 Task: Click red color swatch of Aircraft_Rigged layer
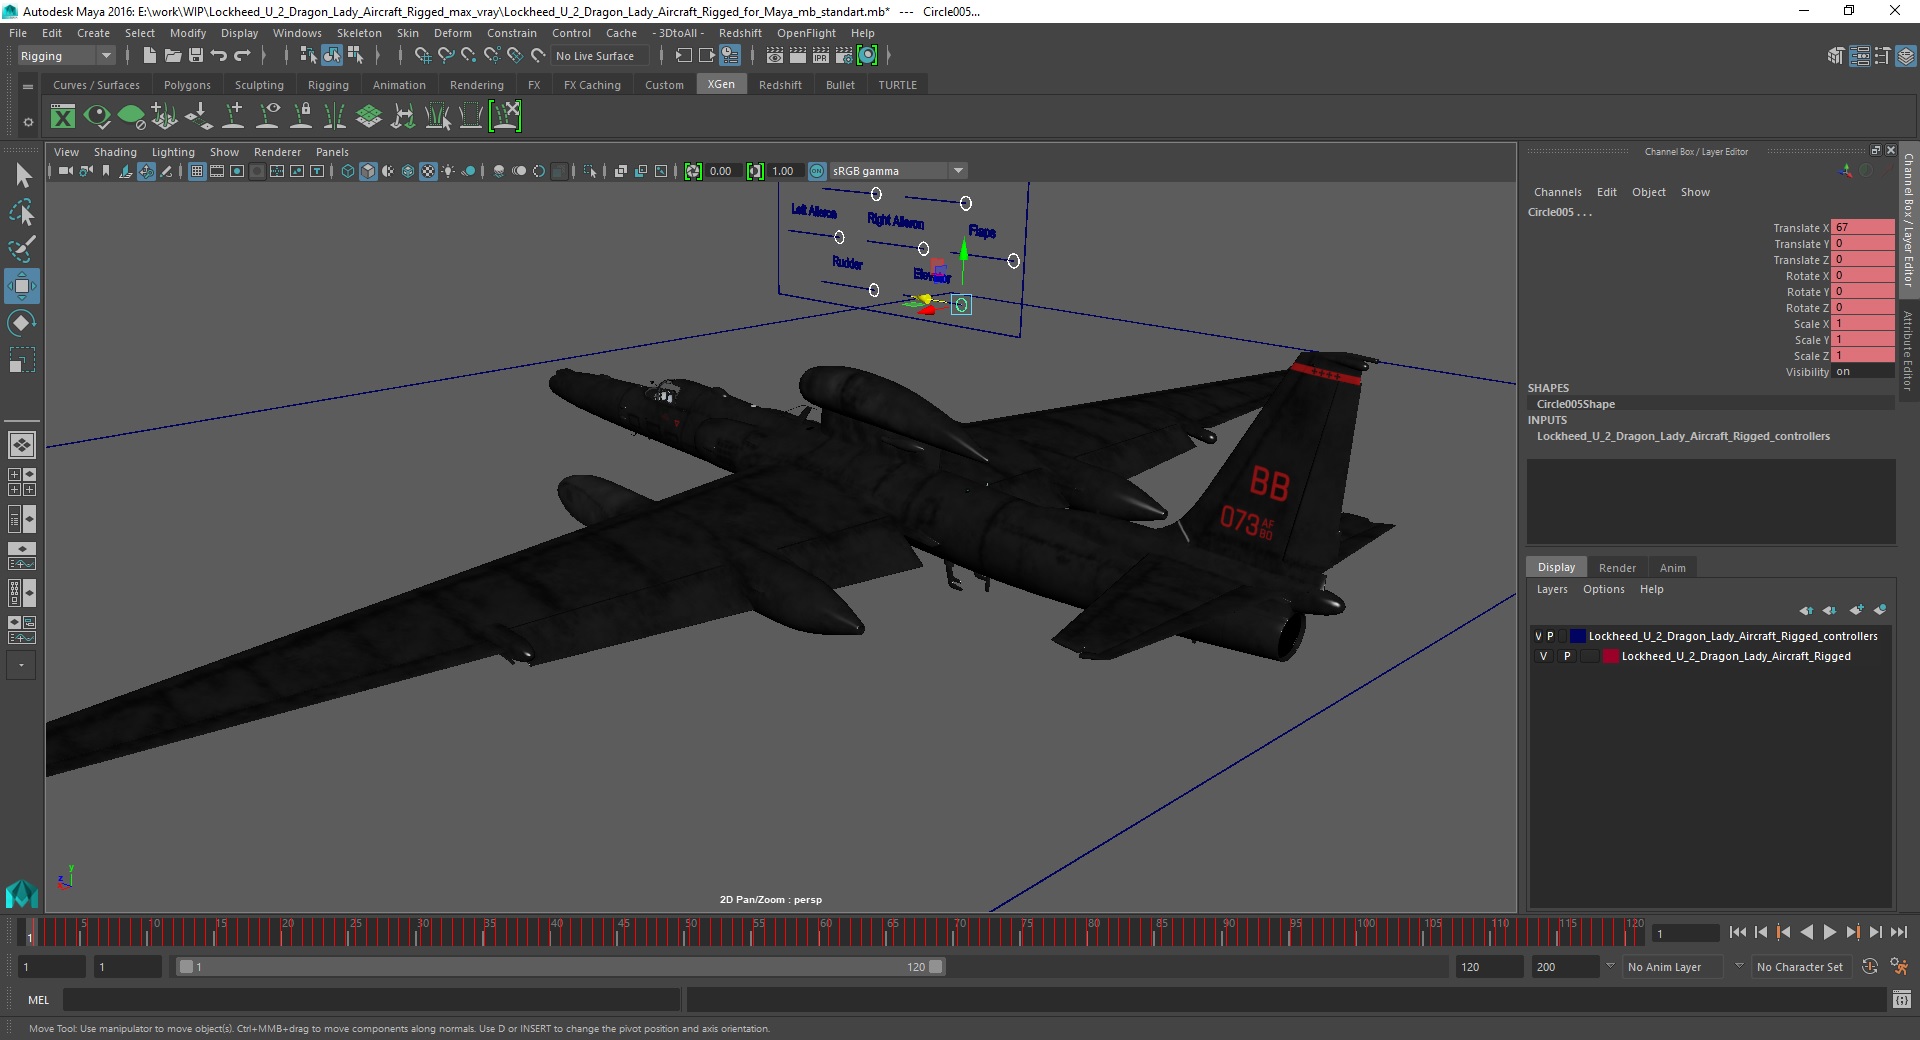[x=1610, y=656]
